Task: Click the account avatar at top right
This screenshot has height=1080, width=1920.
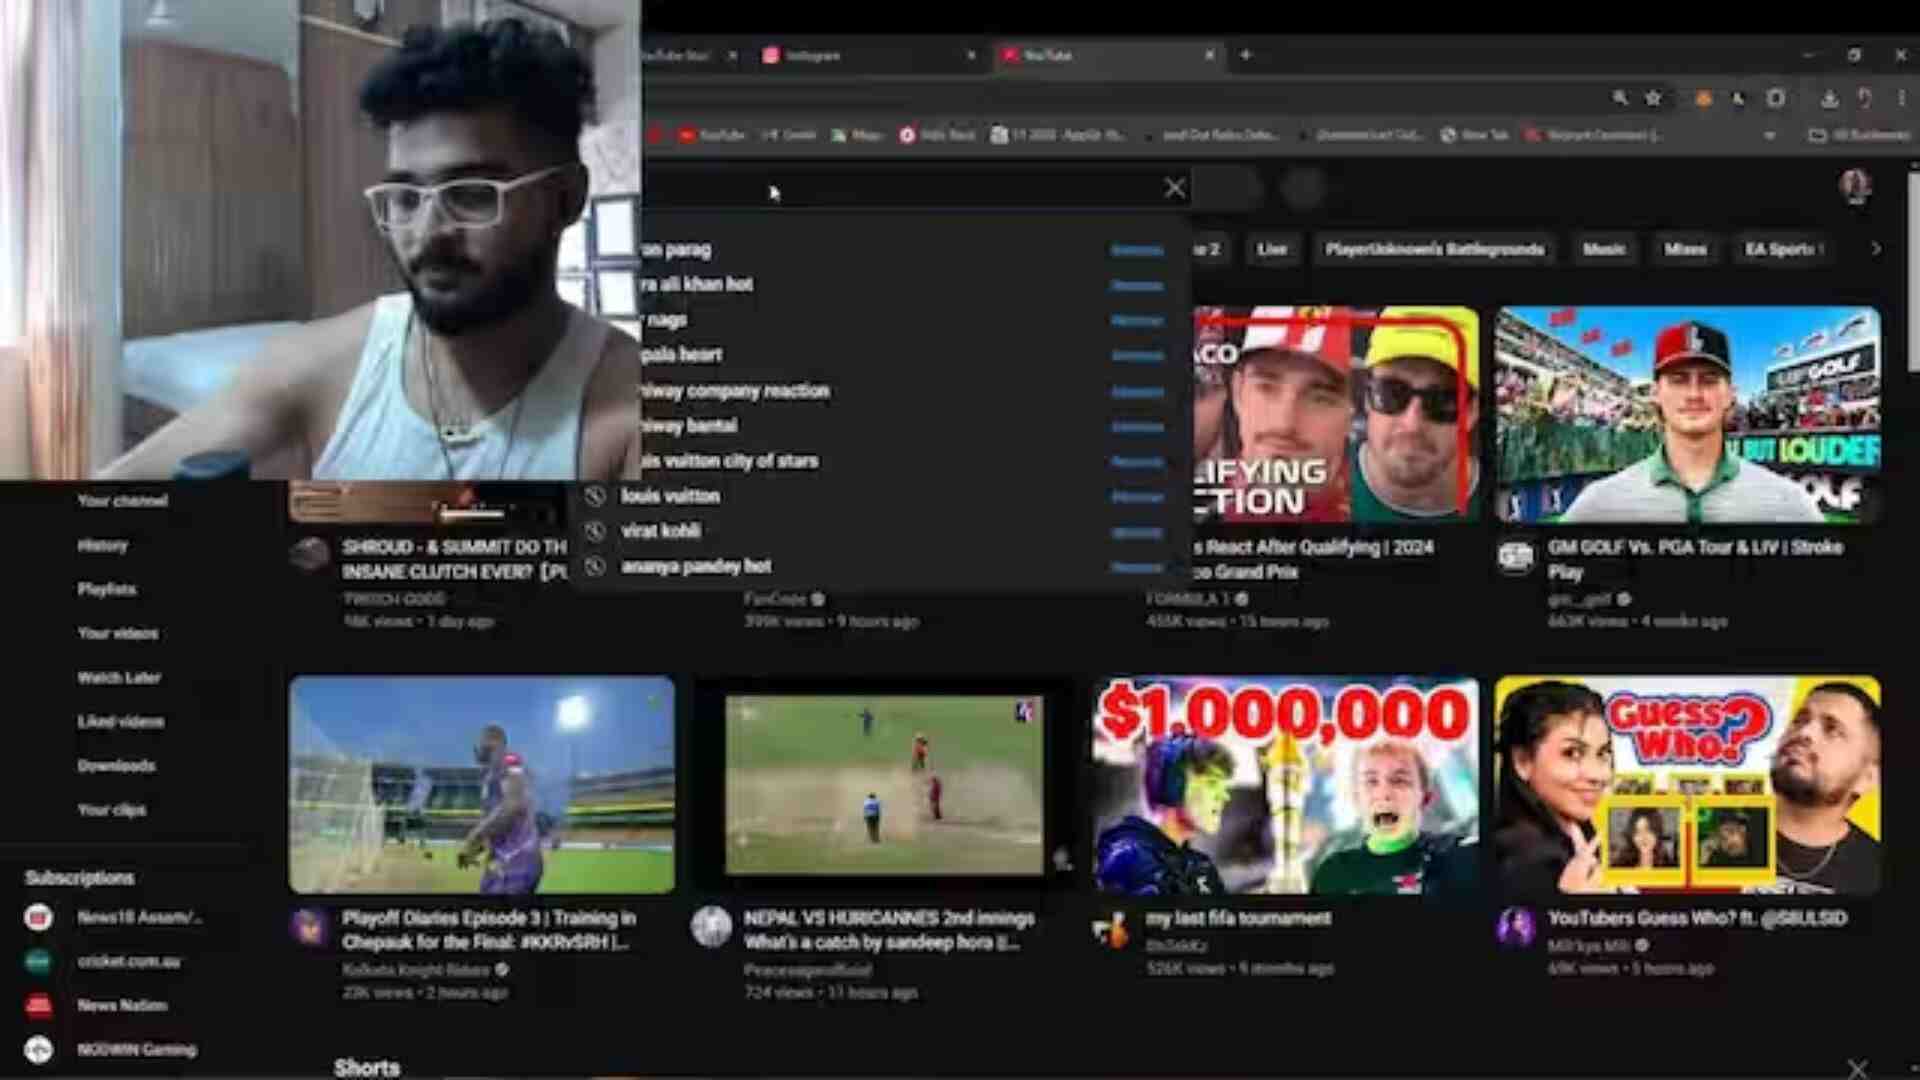Action: pos(1856,186)
